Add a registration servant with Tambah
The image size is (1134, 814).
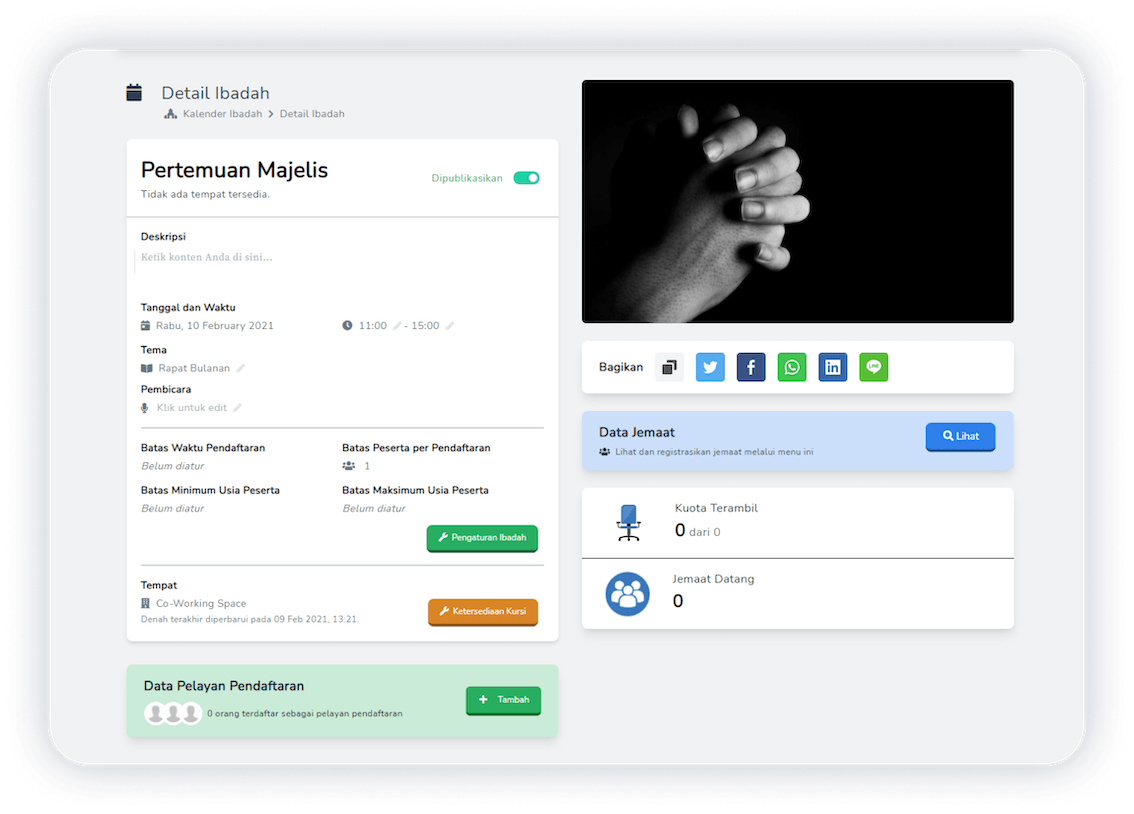click(x=503, y=700)
